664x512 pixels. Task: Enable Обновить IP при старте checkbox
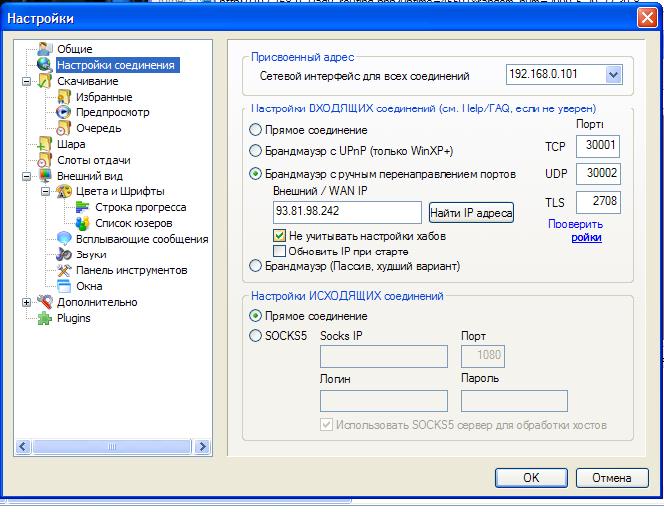click(280, 251)
